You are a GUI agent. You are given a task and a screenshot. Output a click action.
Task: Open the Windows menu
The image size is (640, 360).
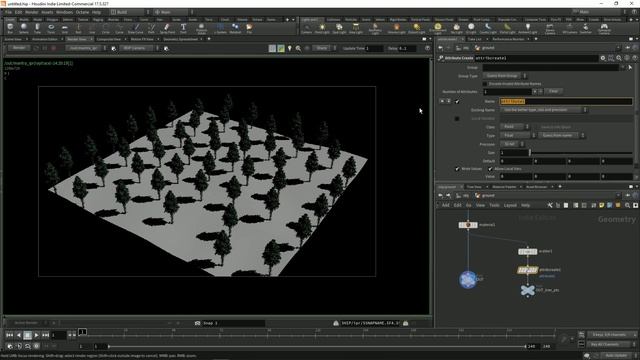point(64,12)
